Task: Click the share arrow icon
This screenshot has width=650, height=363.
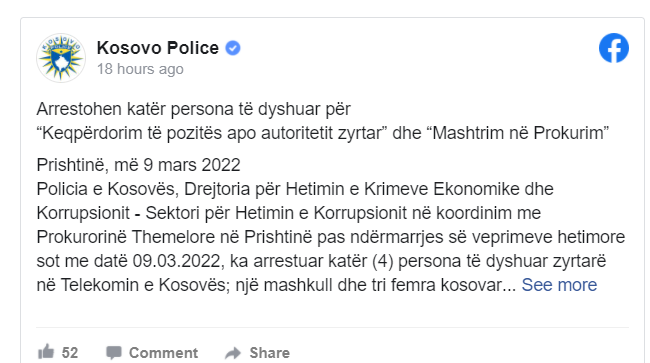Action: point(233,353)
